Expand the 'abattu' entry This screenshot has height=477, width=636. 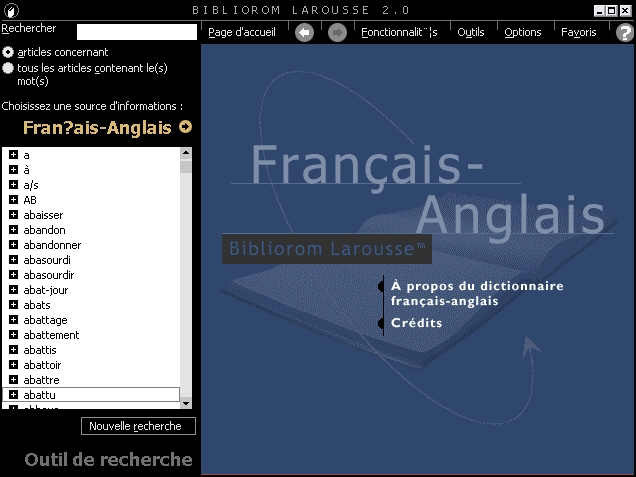13,395
